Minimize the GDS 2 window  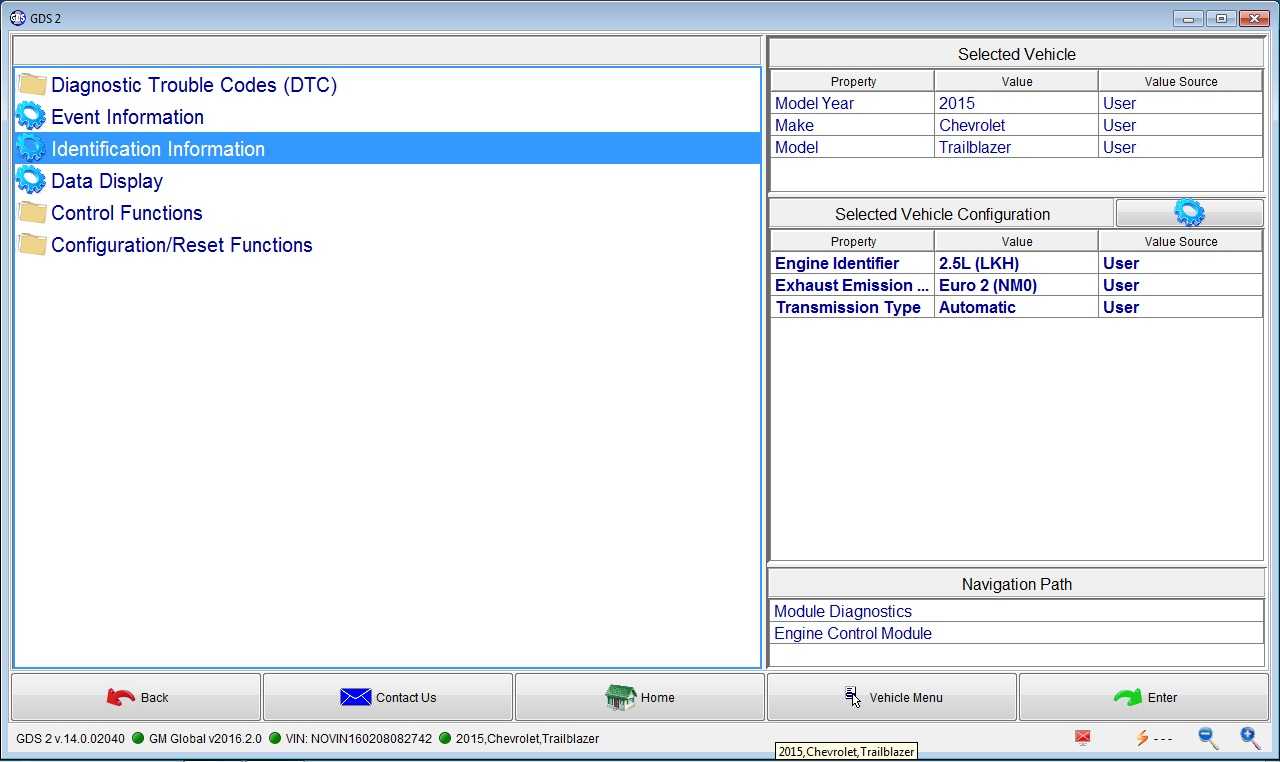[1188, 18]
